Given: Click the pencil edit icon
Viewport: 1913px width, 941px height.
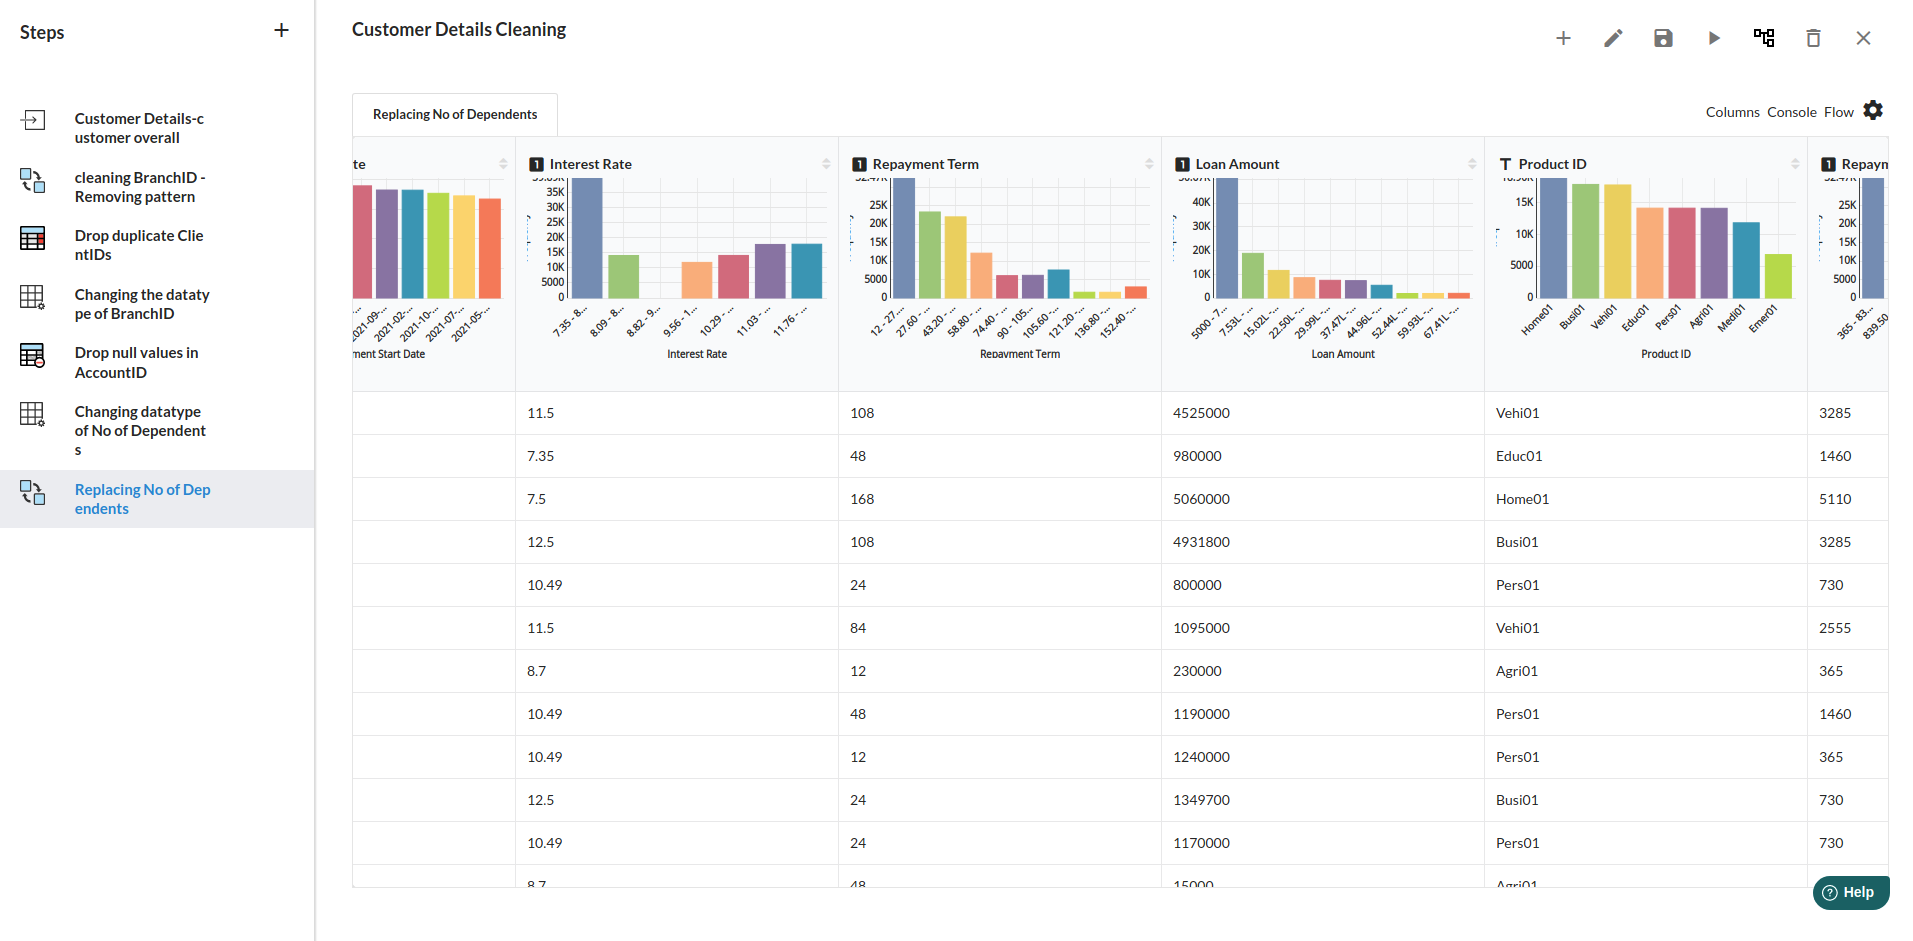Looking at the screenshot, I should click(x=1613, y=38).
